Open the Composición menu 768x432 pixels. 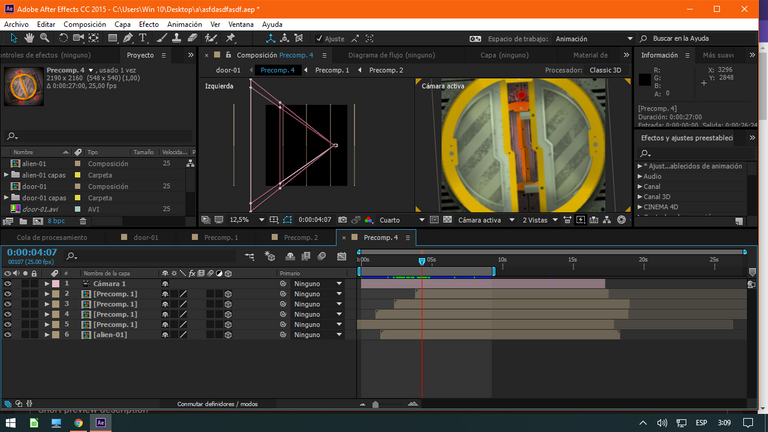[x=84, y=24]
